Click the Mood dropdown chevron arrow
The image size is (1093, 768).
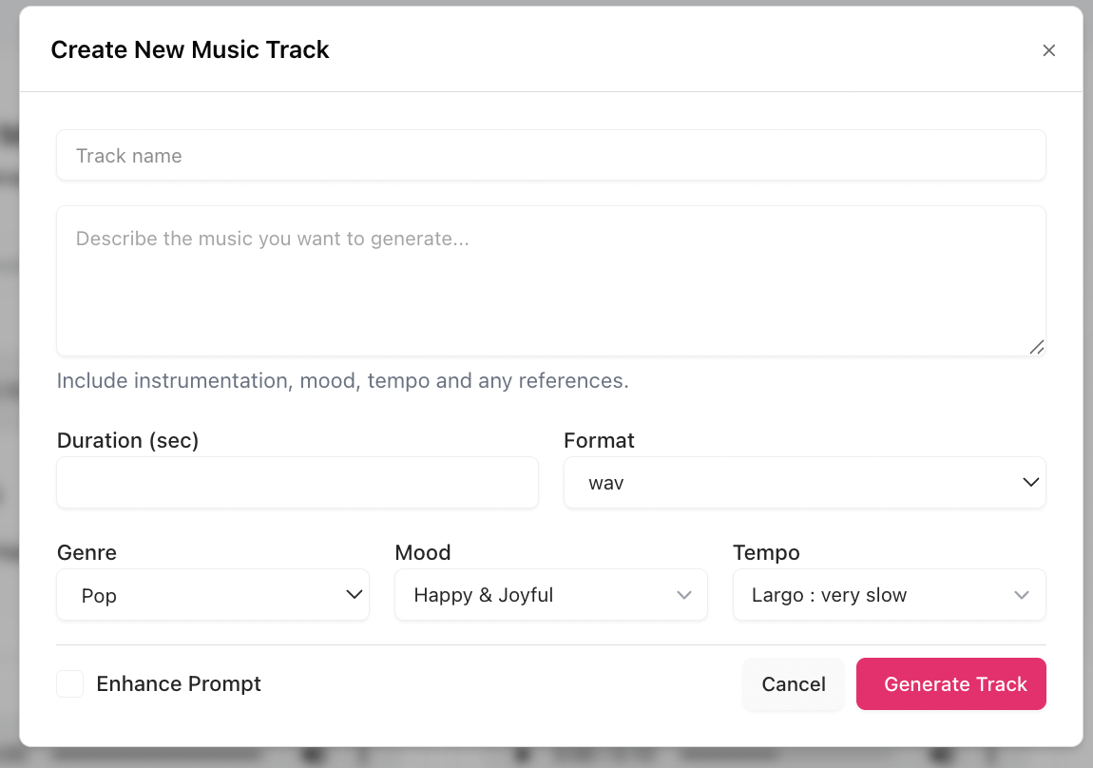pyautogui.click(x=684, y=595)
